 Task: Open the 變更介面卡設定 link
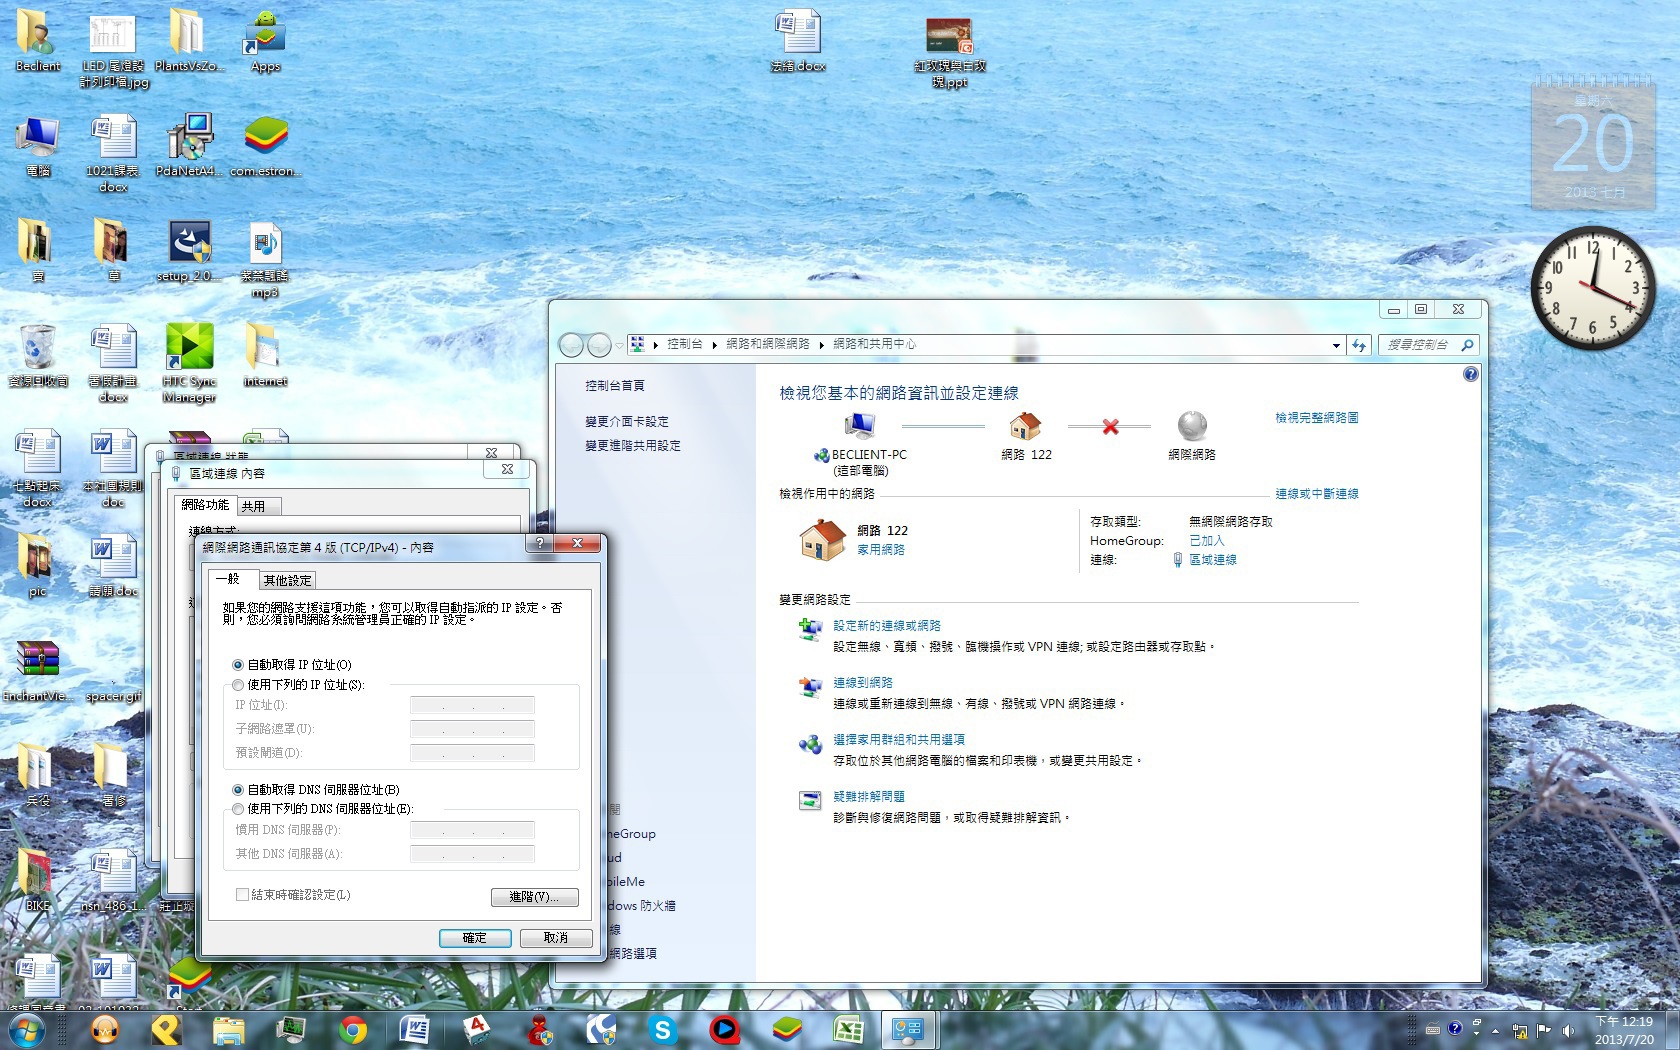click(627, 422)
